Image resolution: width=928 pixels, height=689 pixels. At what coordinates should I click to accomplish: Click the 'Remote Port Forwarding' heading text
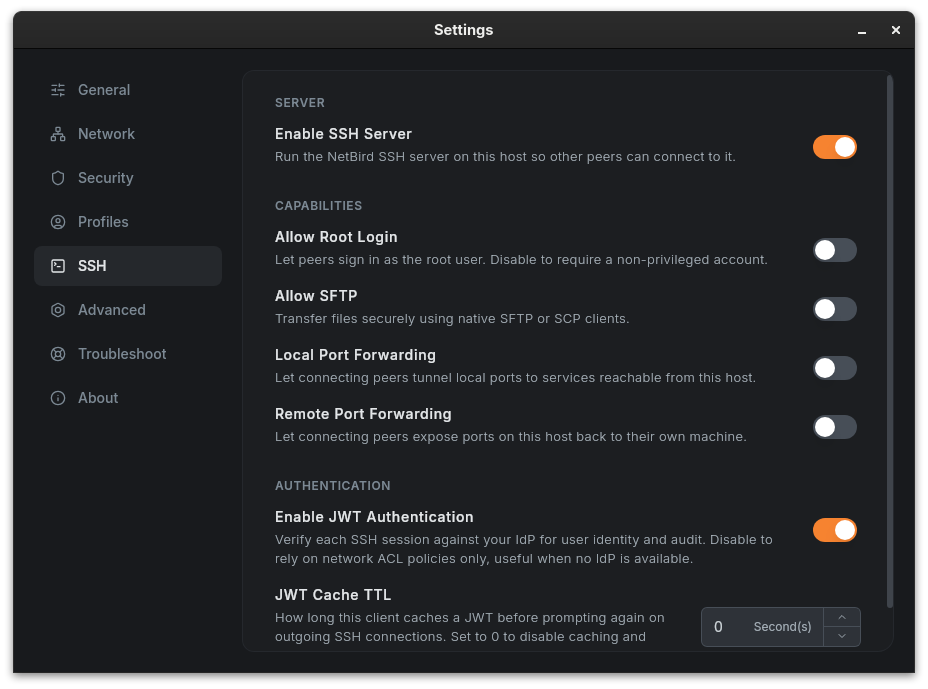coord(363,414)
